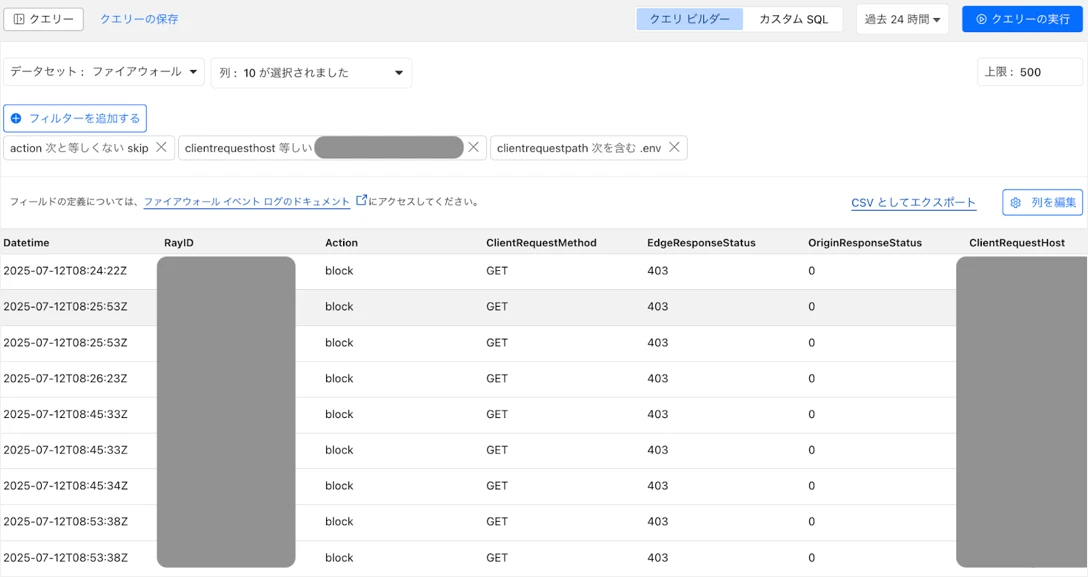Click the external link icon beside documentation
Viewport: 1088px width, 577px height.
361,201
